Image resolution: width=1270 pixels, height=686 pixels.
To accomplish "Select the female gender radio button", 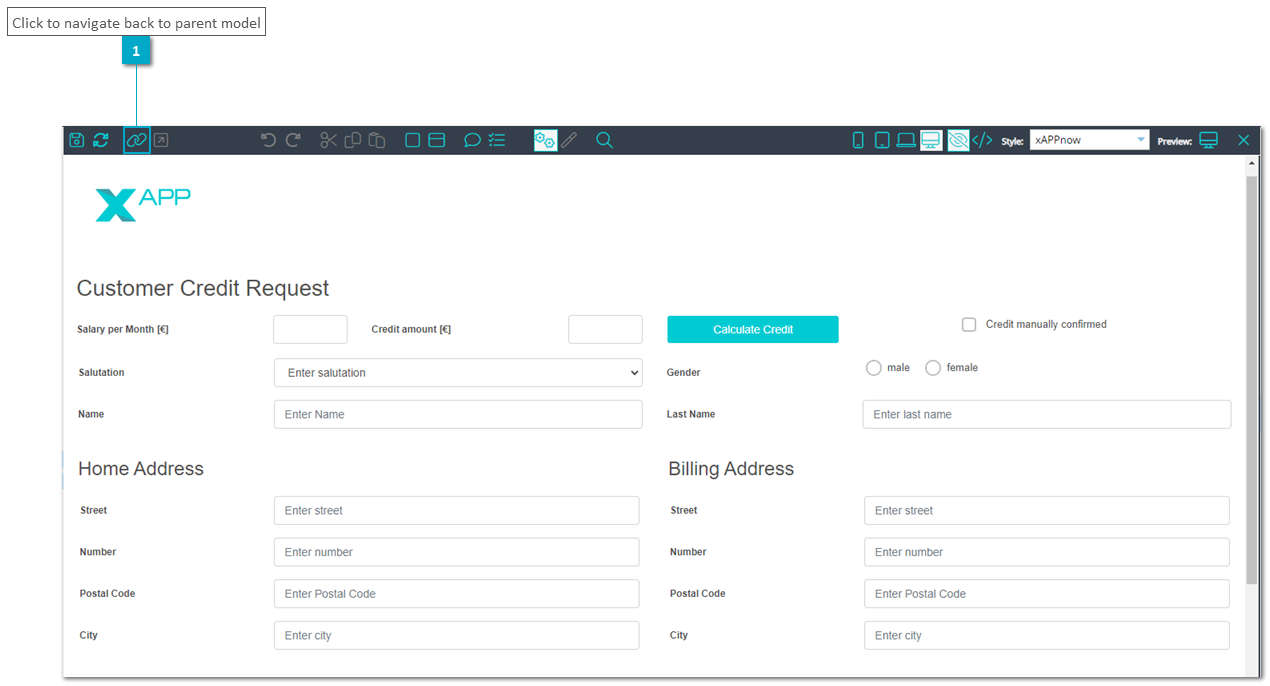I will 933,368.
